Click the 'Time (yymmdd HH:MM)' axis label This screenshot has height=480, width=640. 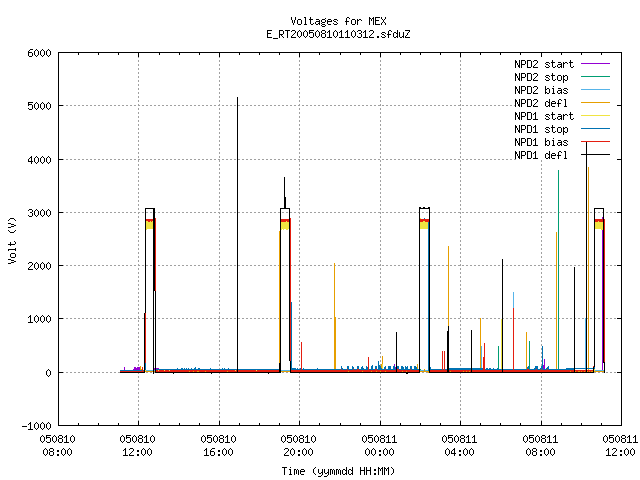coord(338,471)
